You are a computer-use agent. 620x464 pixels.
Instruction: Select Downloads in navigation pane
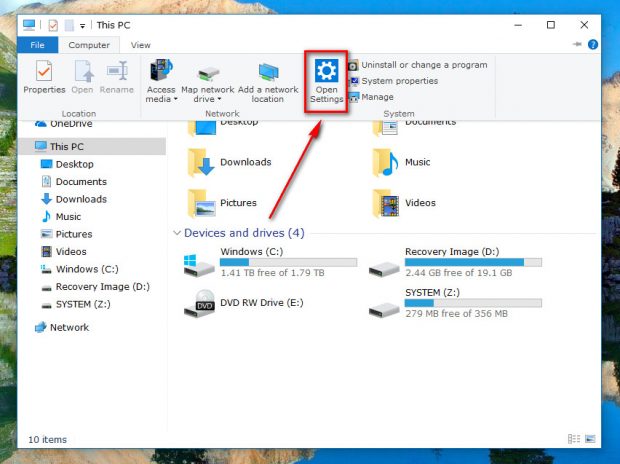point(74,199)
